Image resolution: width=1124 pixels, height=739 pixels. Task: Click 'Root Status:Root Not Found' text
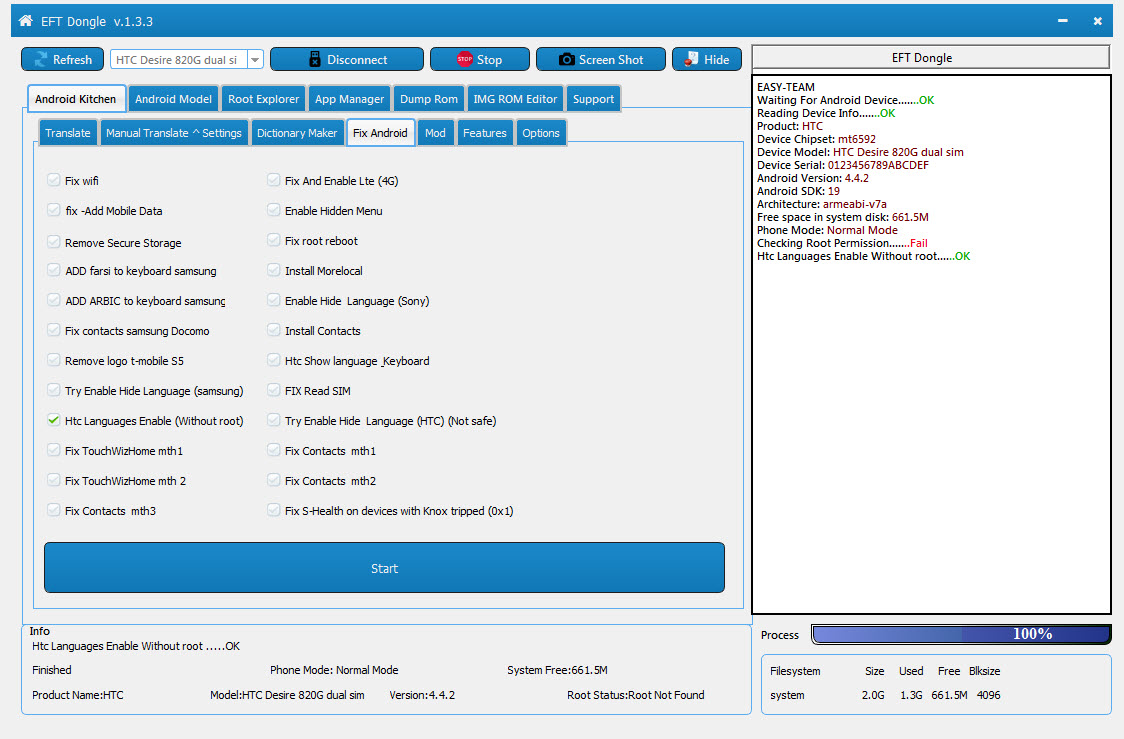click(x=636, y=695)
